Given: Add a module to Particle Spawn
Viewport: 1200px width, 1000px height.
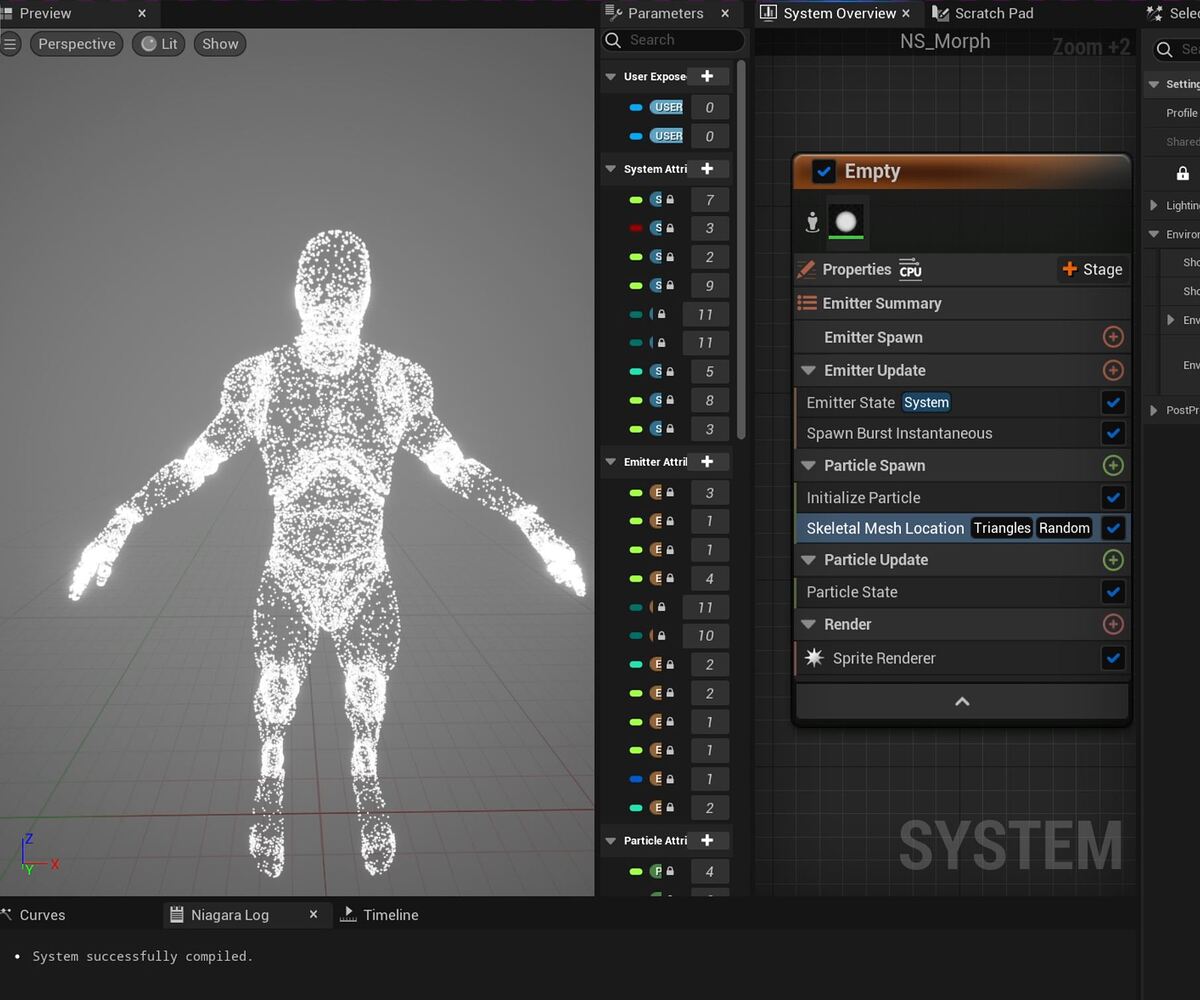Looking at the screenshot, I should pos(1112,466).
